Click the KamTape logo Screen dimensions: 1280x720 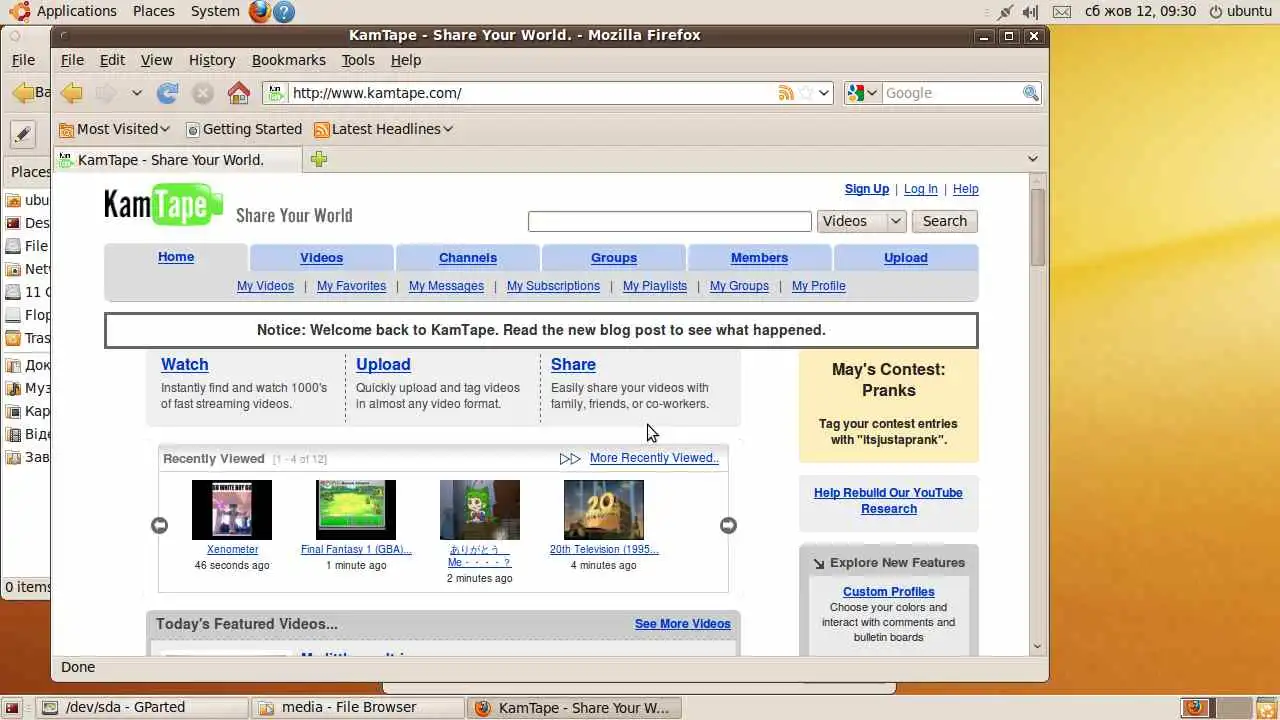coord(164,204)
